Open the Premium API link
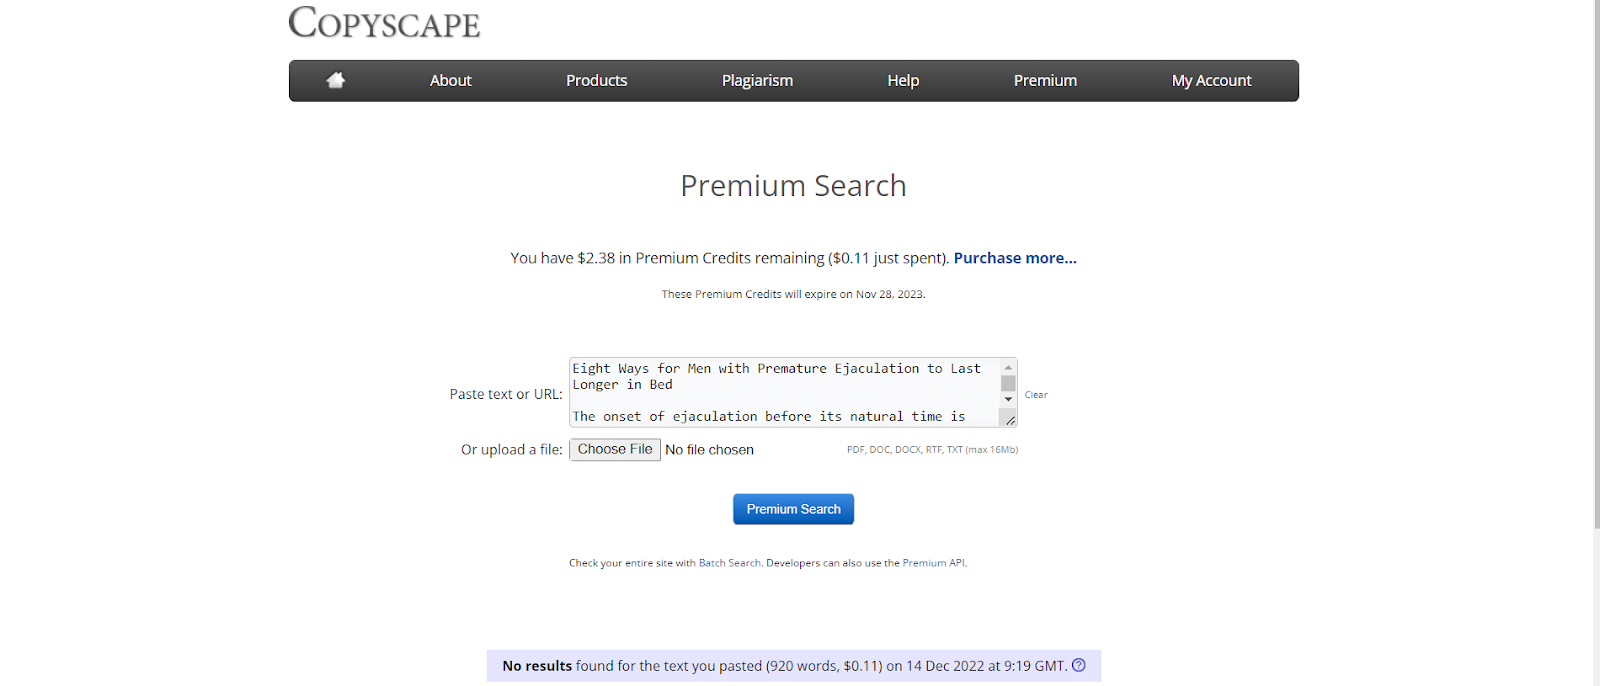 tap(934, 563)
